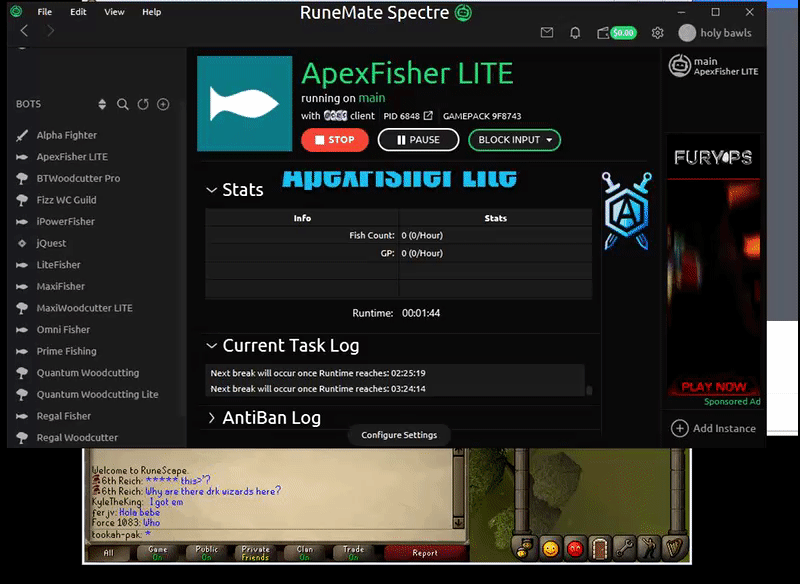Click the refresh bots icon
The image size is (800, 584).
[x=143, y=104]
